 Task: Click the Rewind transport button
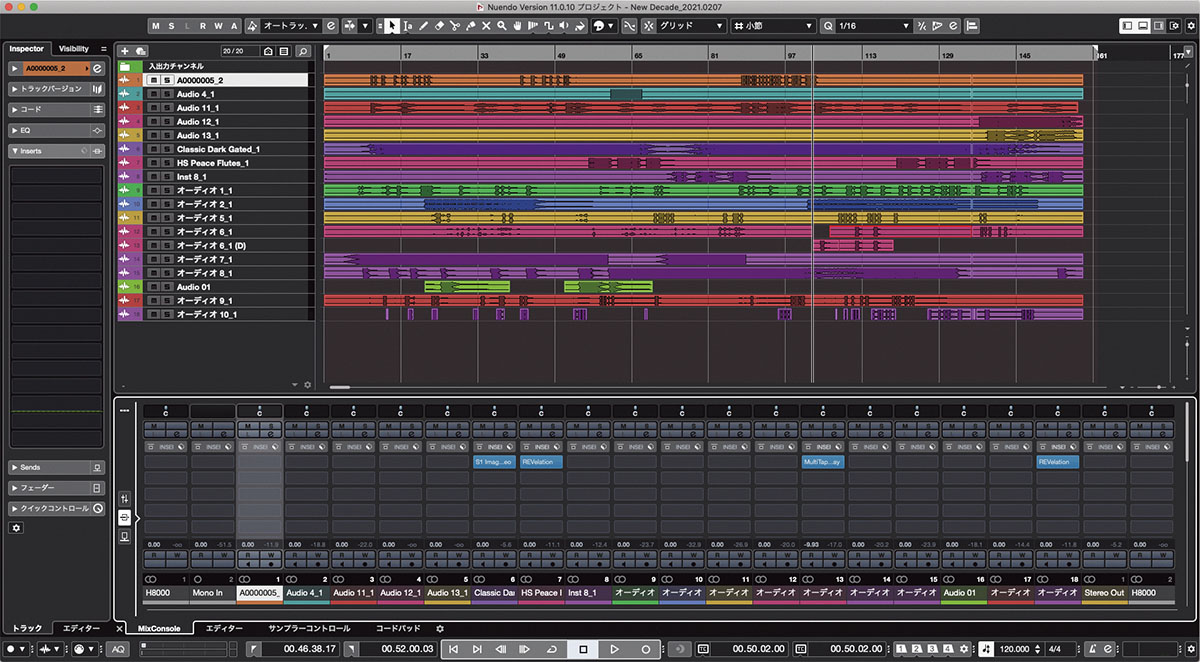(501, 649)
